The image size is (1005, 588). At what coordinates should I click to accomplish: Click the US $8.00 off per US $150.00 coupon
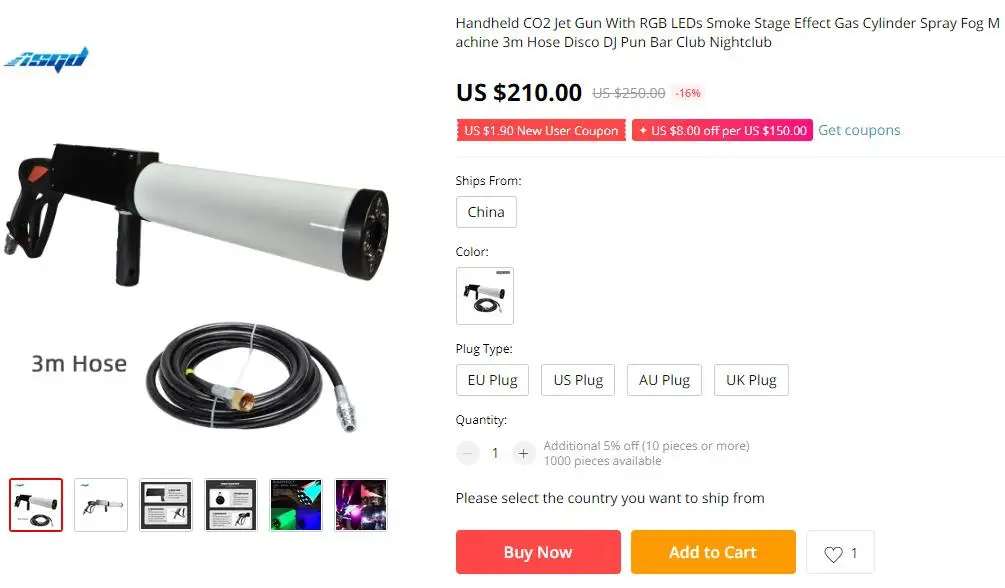tap(722, 130)
